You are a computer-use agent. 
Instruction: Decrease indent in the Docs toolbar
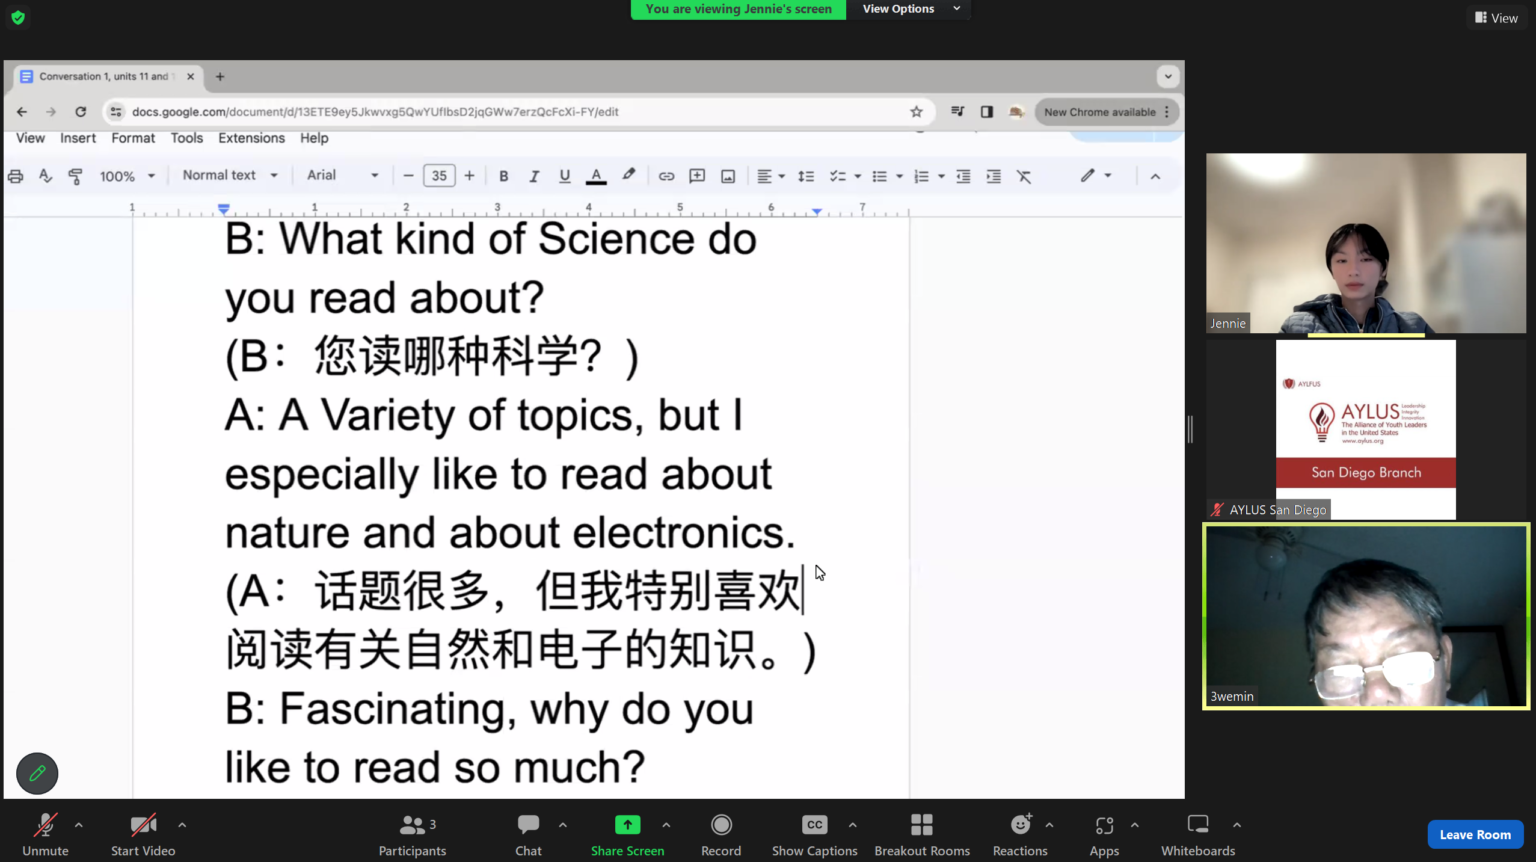pyautogui.click(x=963, y=176)
